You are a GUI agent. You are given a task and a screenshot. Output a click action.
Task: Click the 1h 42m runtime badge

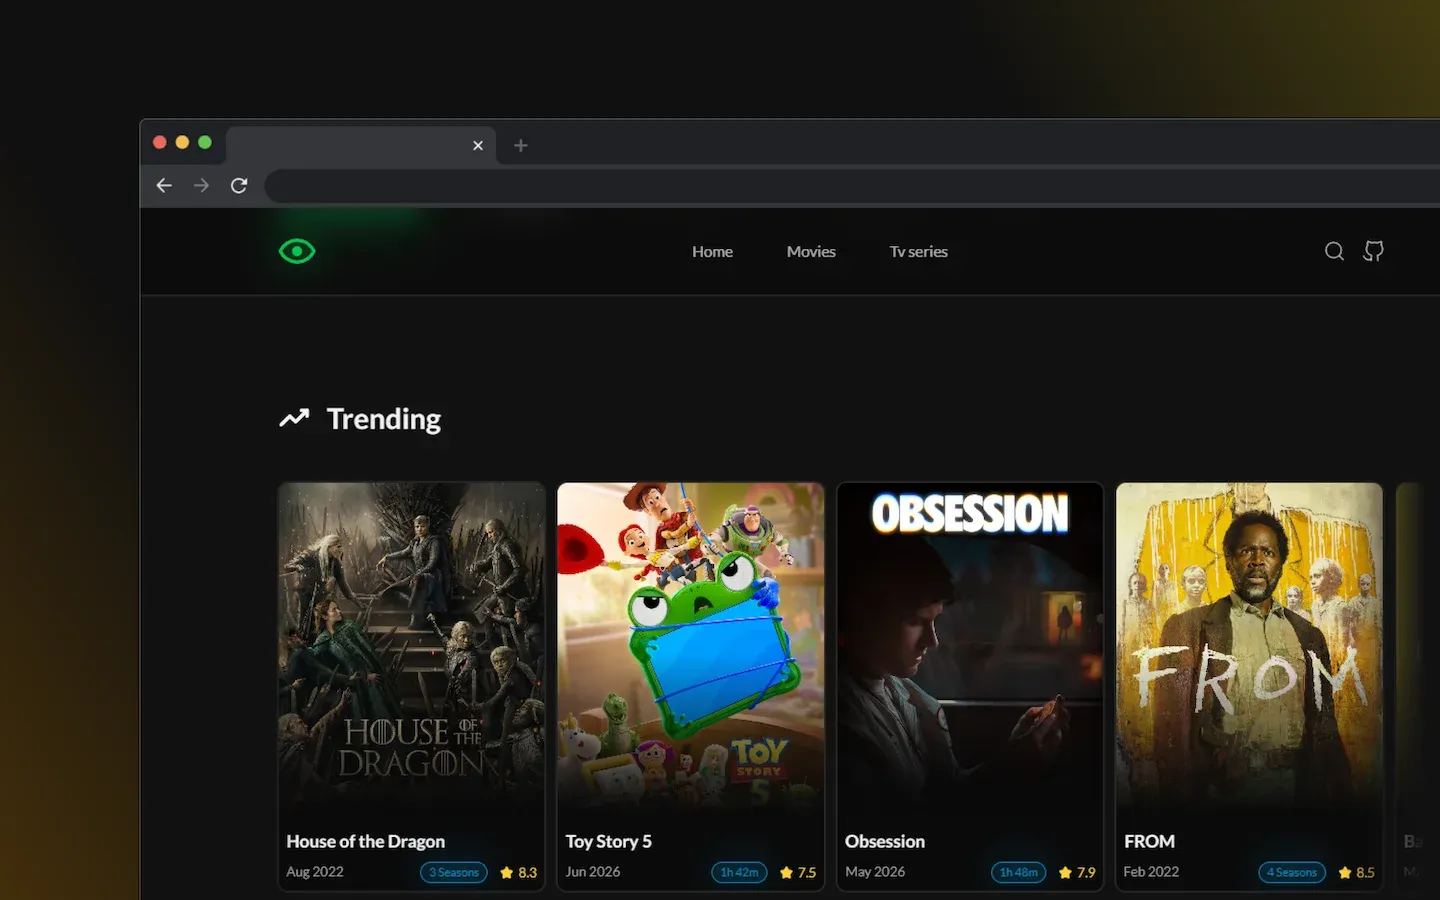coord(739,872)
